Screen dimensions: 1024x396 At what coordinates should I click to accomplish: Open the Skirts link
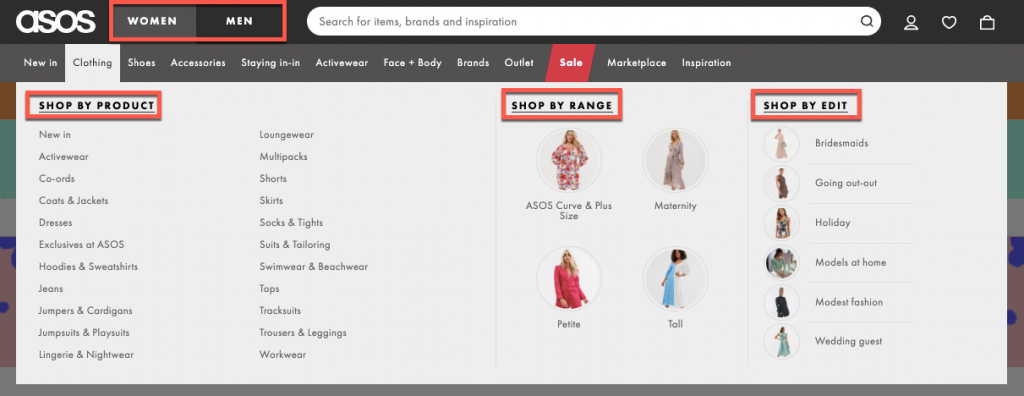(x=272, y=201)
